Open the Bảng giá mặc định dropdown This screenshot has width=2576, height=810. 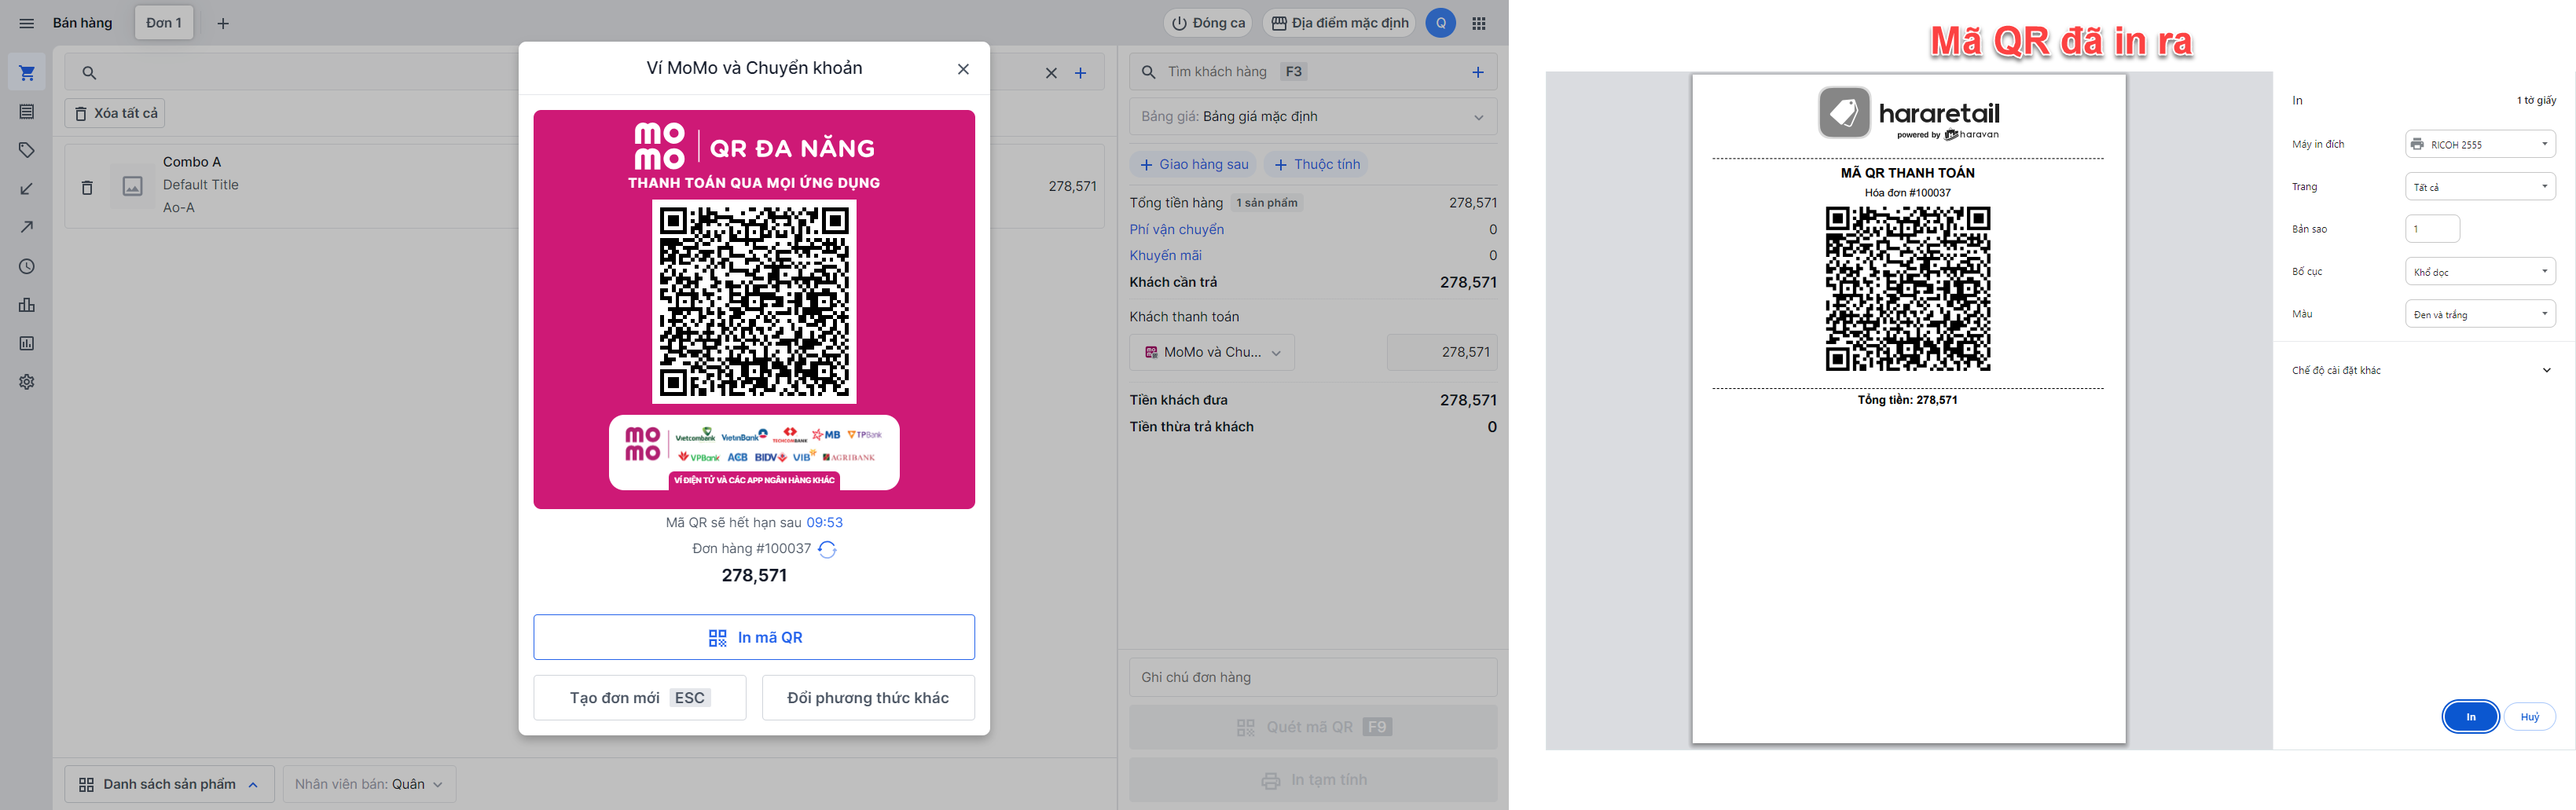coord(1313,117)
